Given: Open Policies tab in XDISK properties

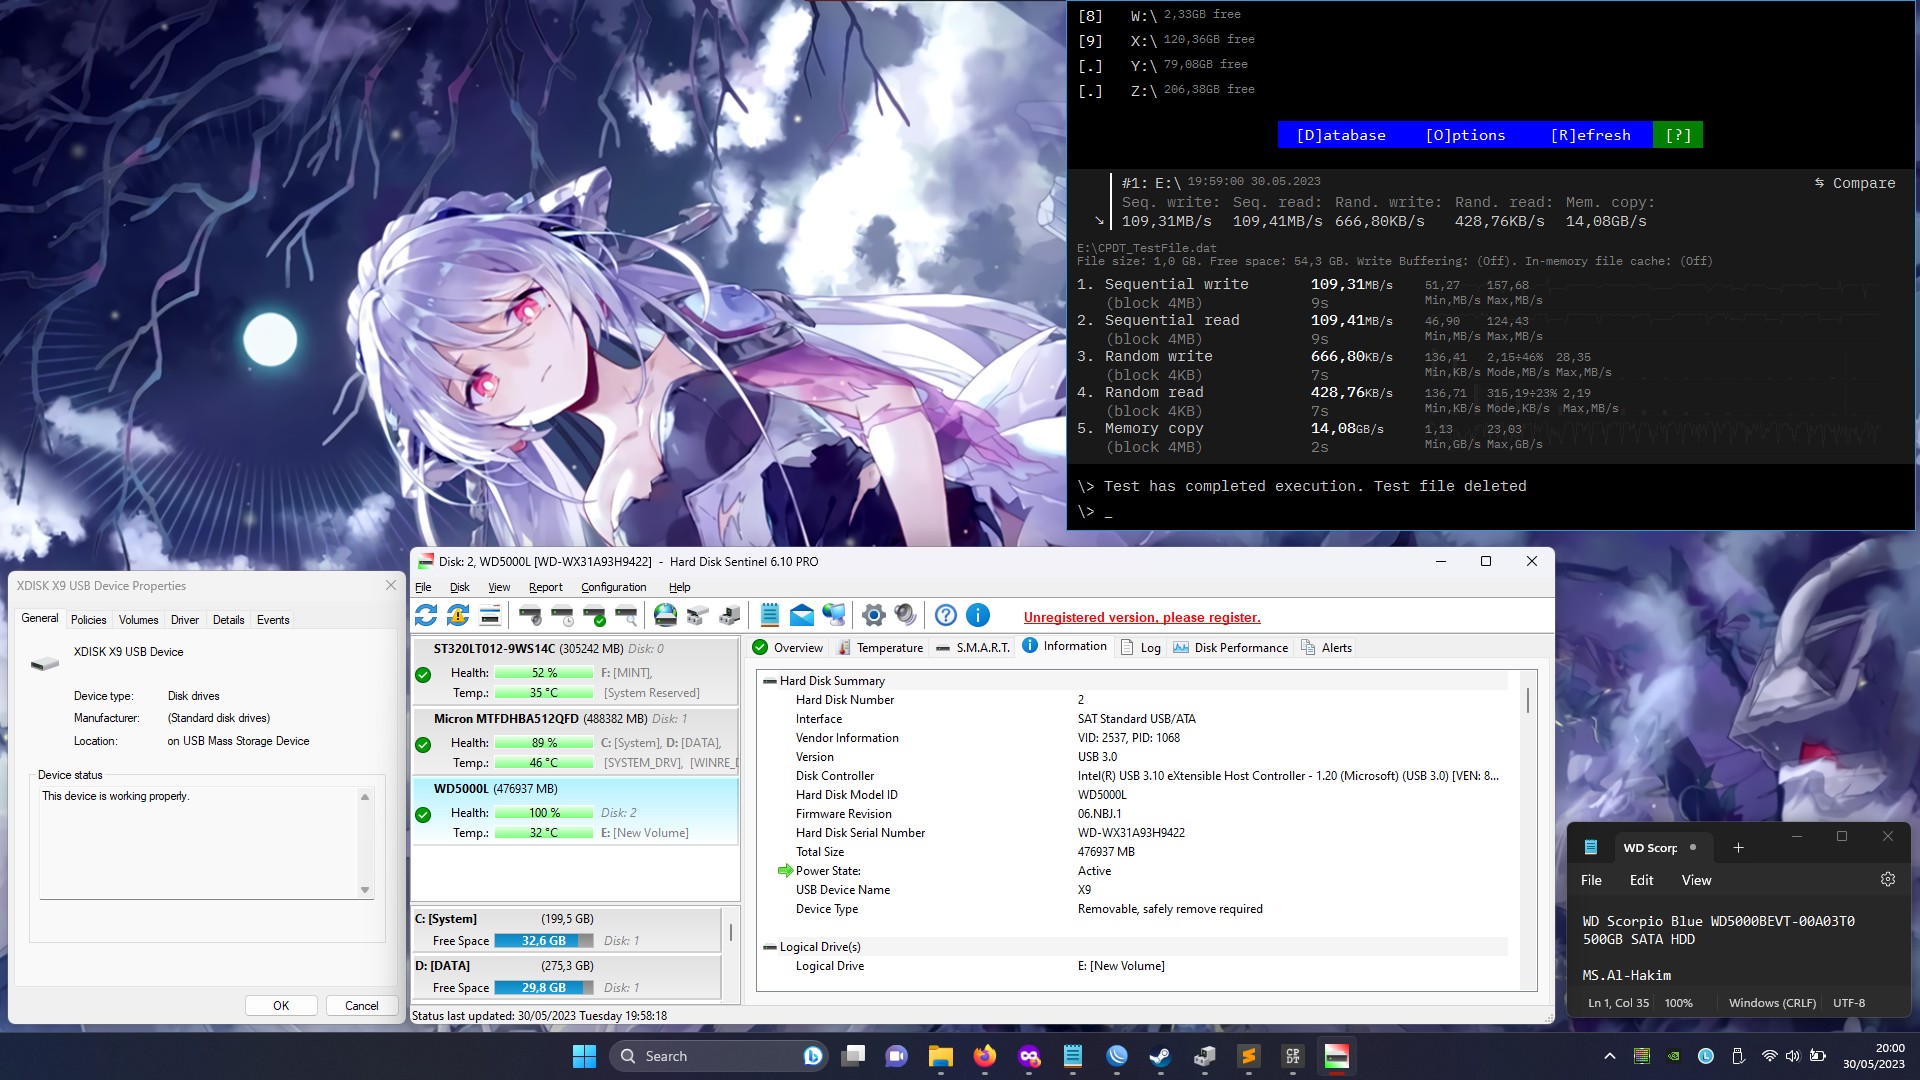Looking at the screenshot, I should click(x=88, y=620).
